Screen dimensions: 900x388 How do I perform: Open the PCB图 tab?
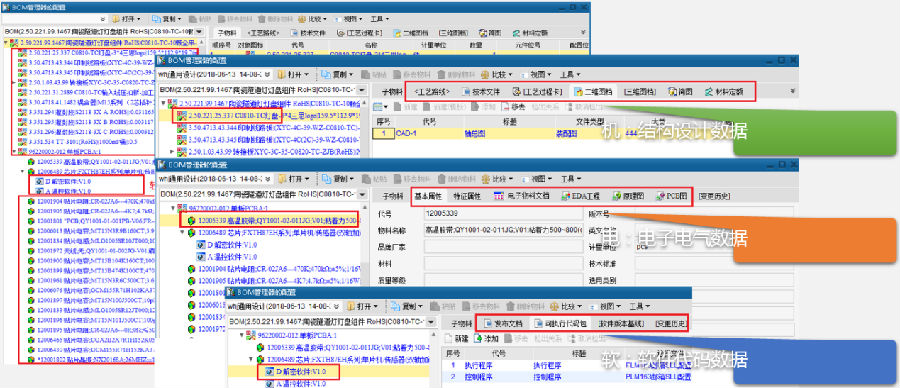pos(671,196)
